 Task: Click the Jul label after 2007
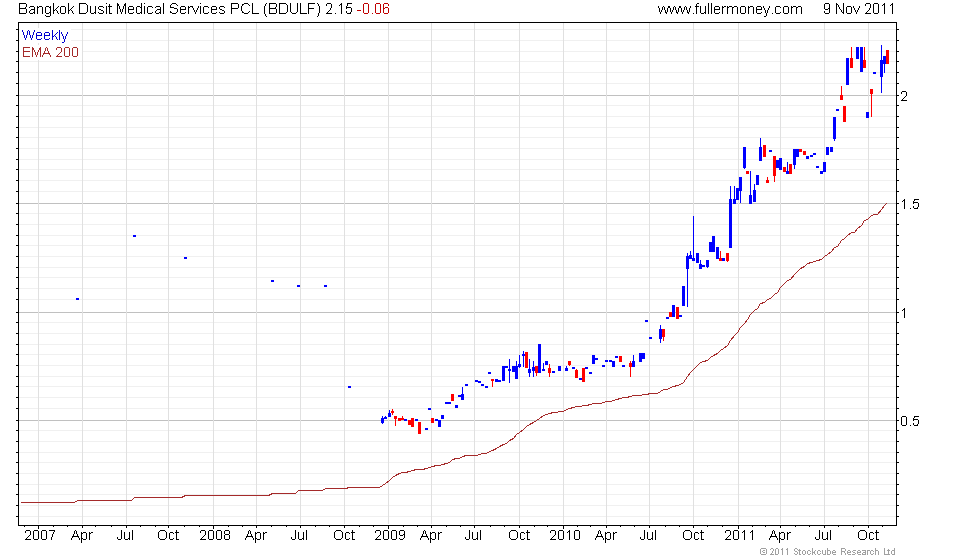(125, 535)
